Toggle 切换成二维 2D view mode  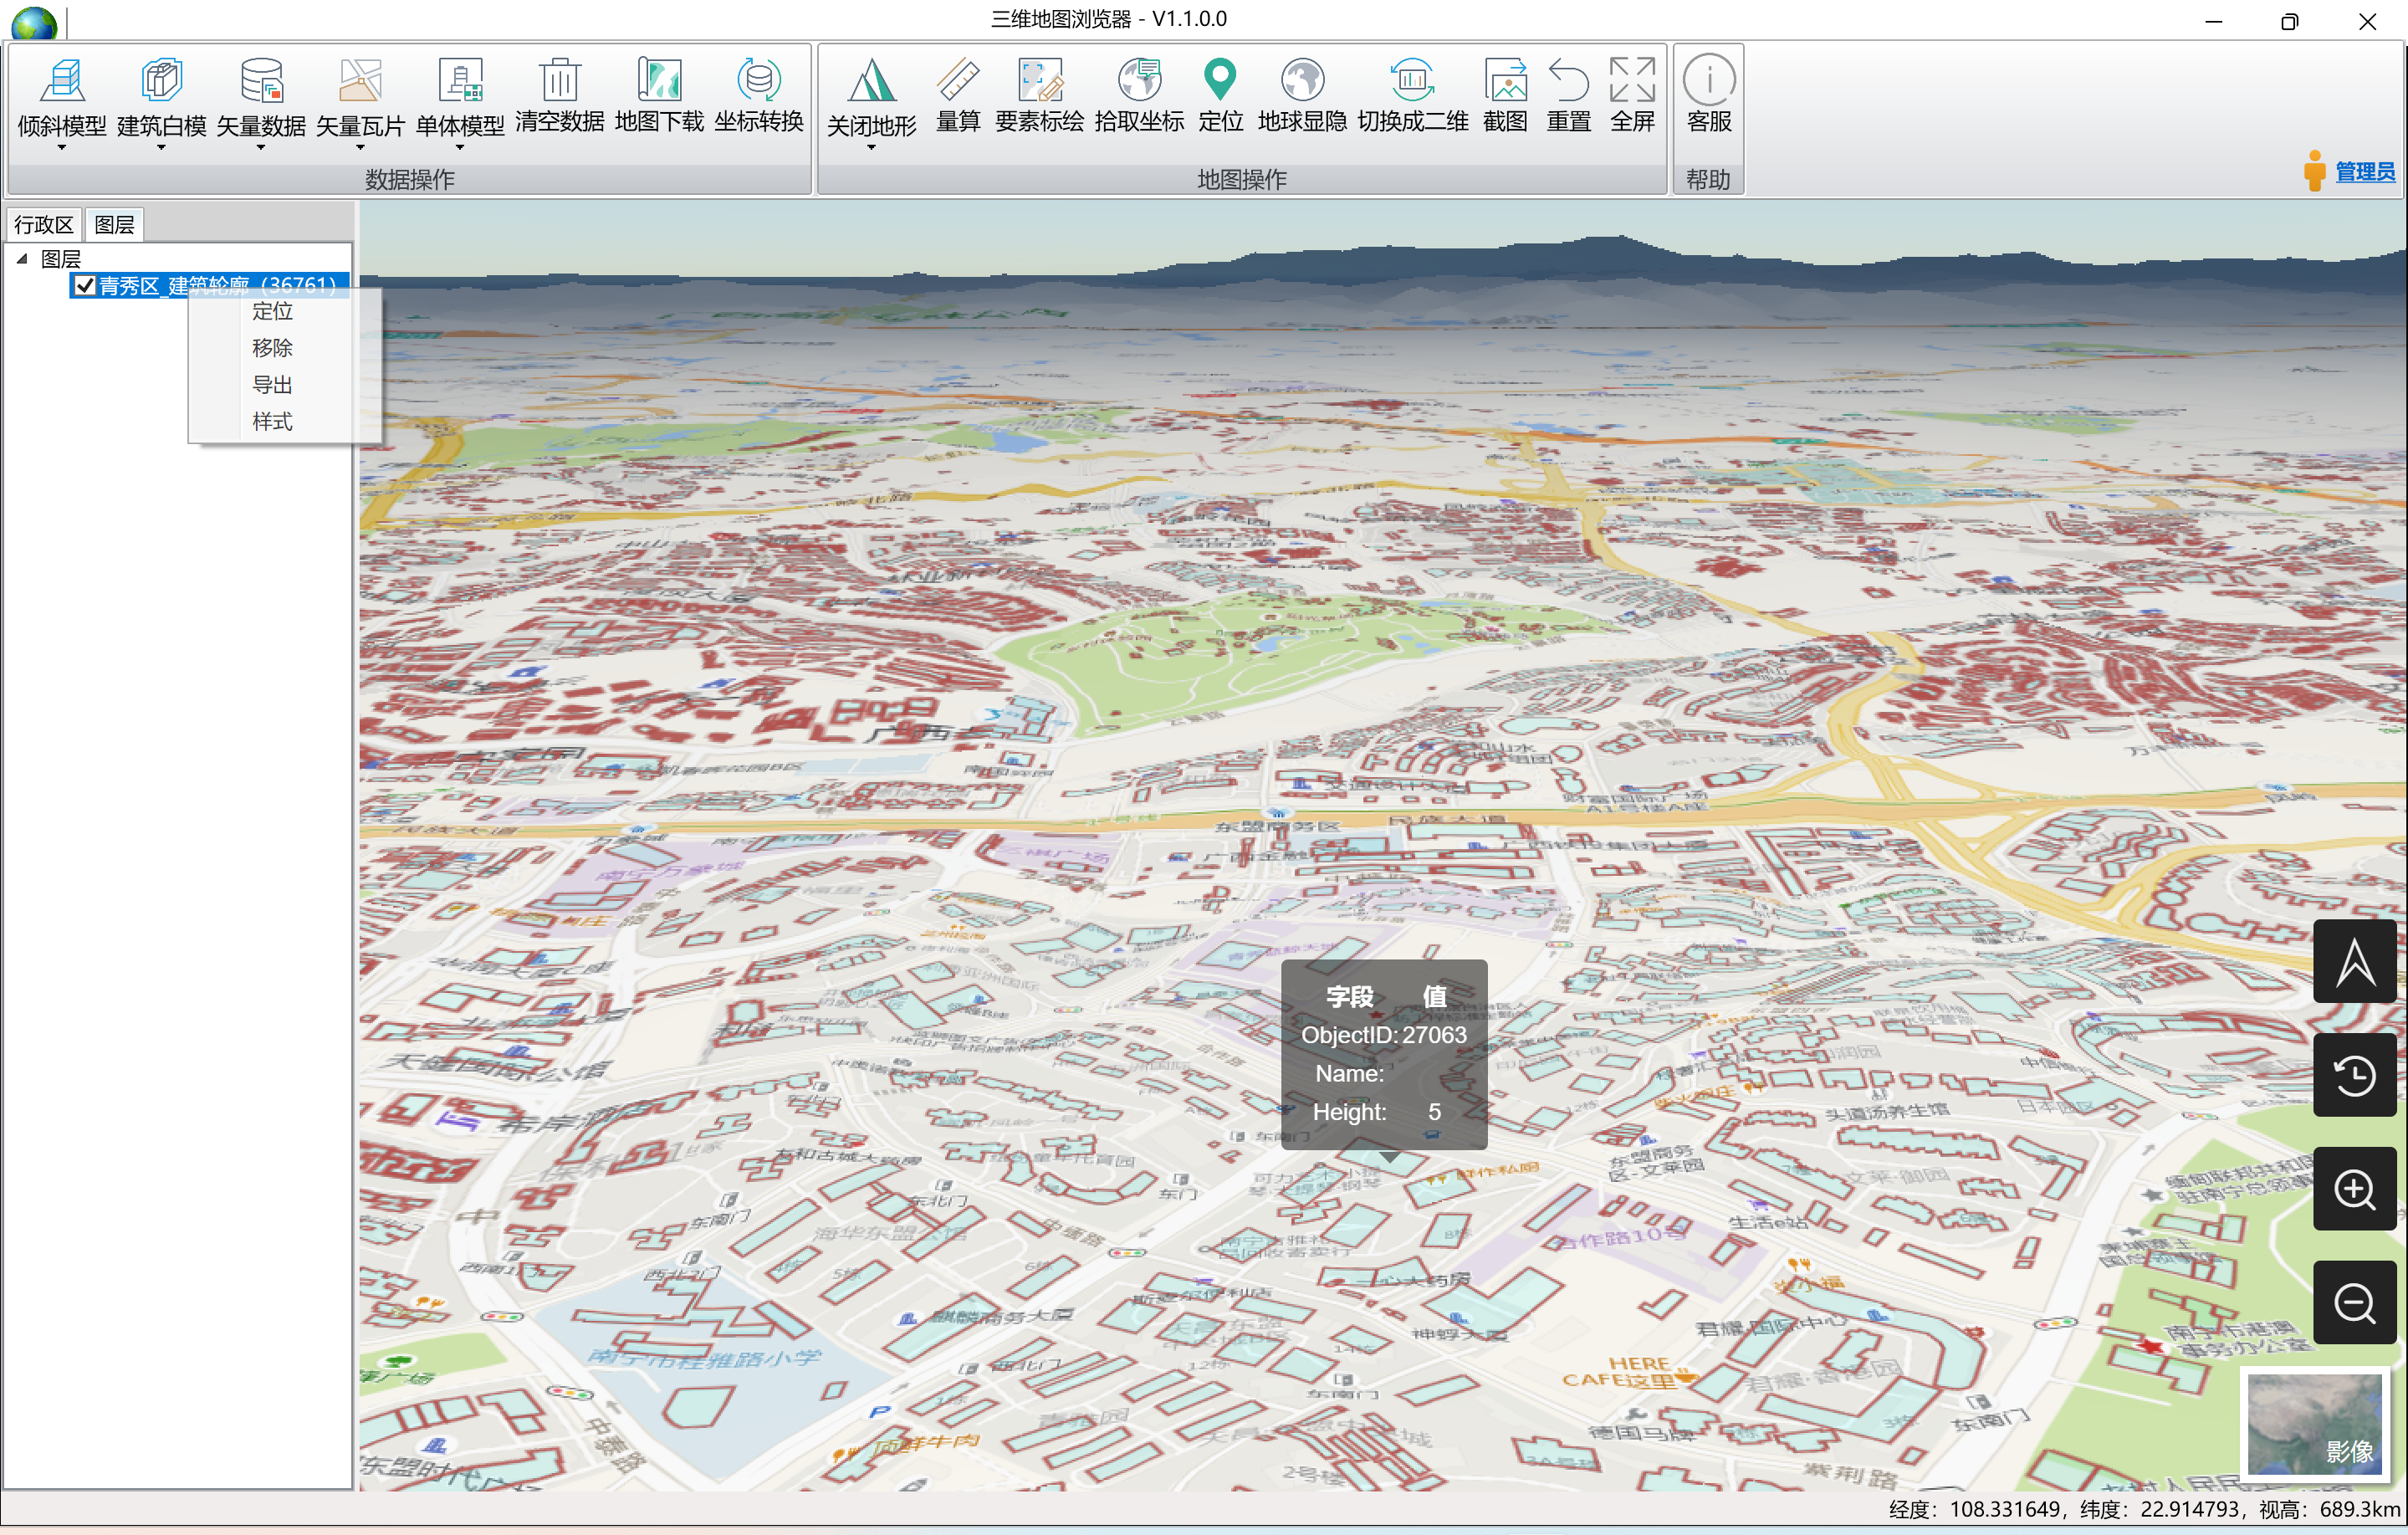pyautogui.click(x=1412, y=80)
